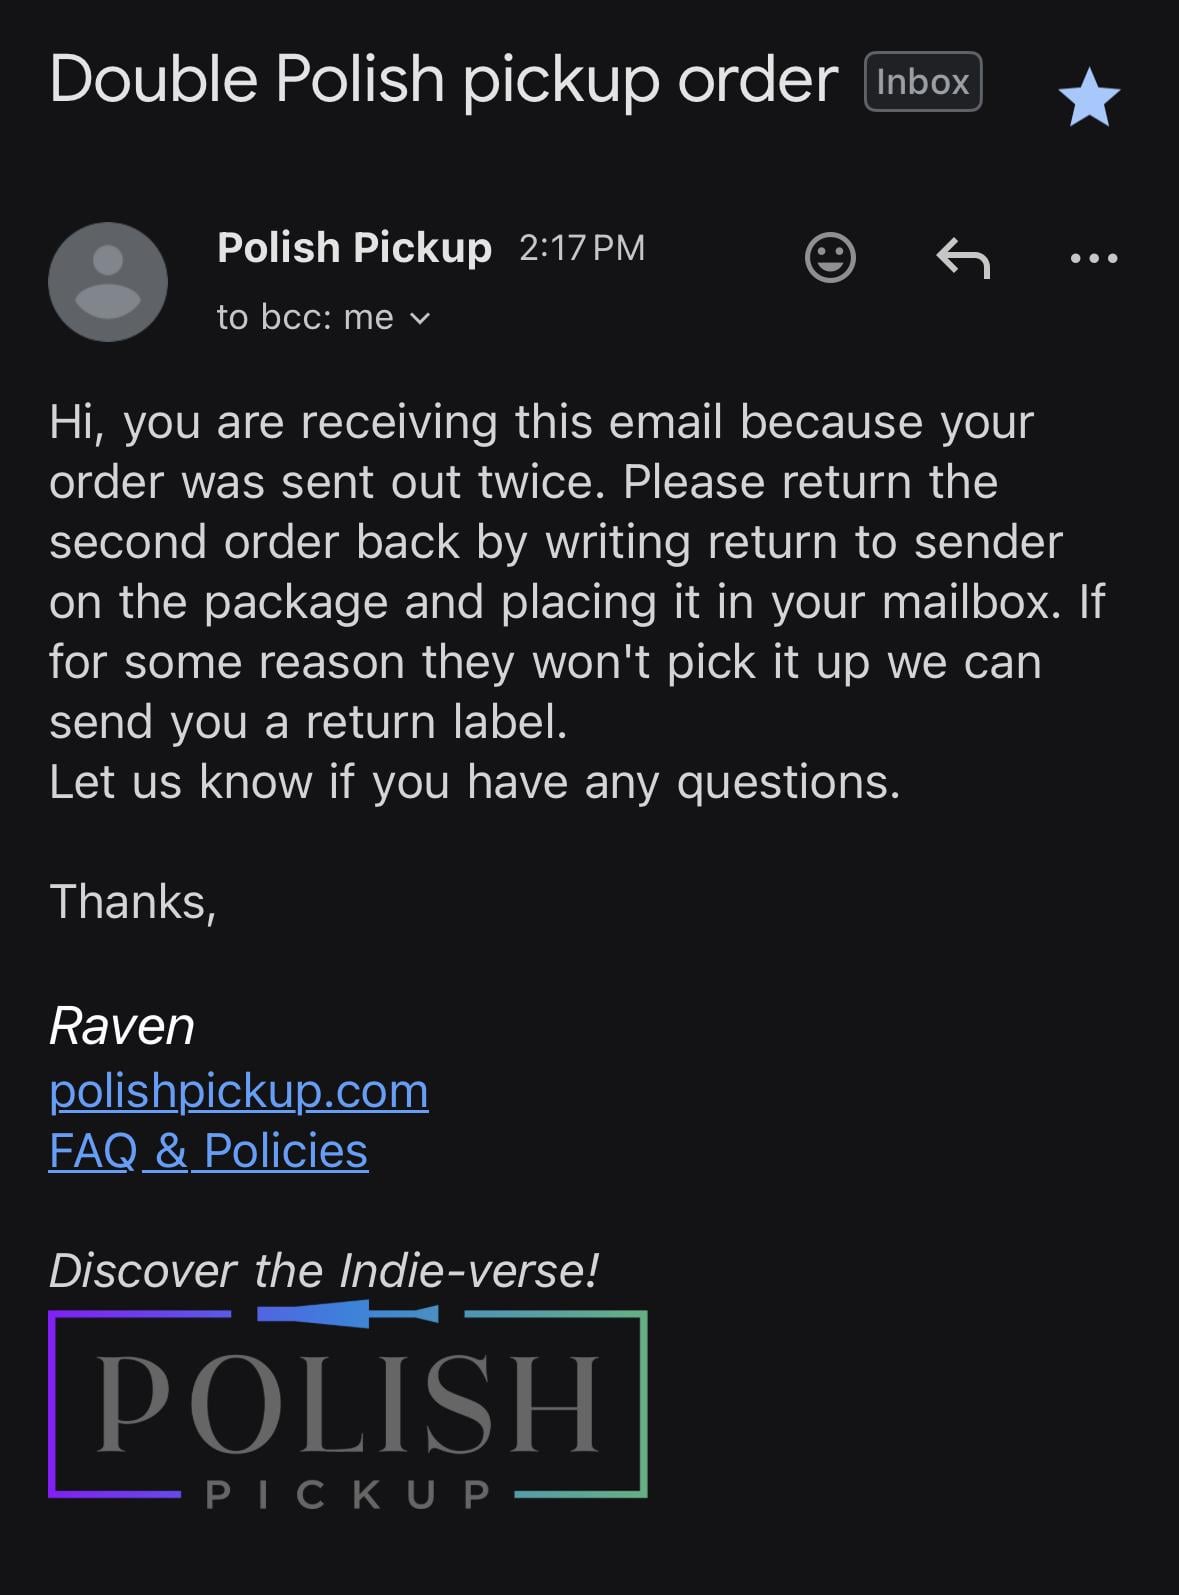Tap the 'Thanks,' closing line

133,902
